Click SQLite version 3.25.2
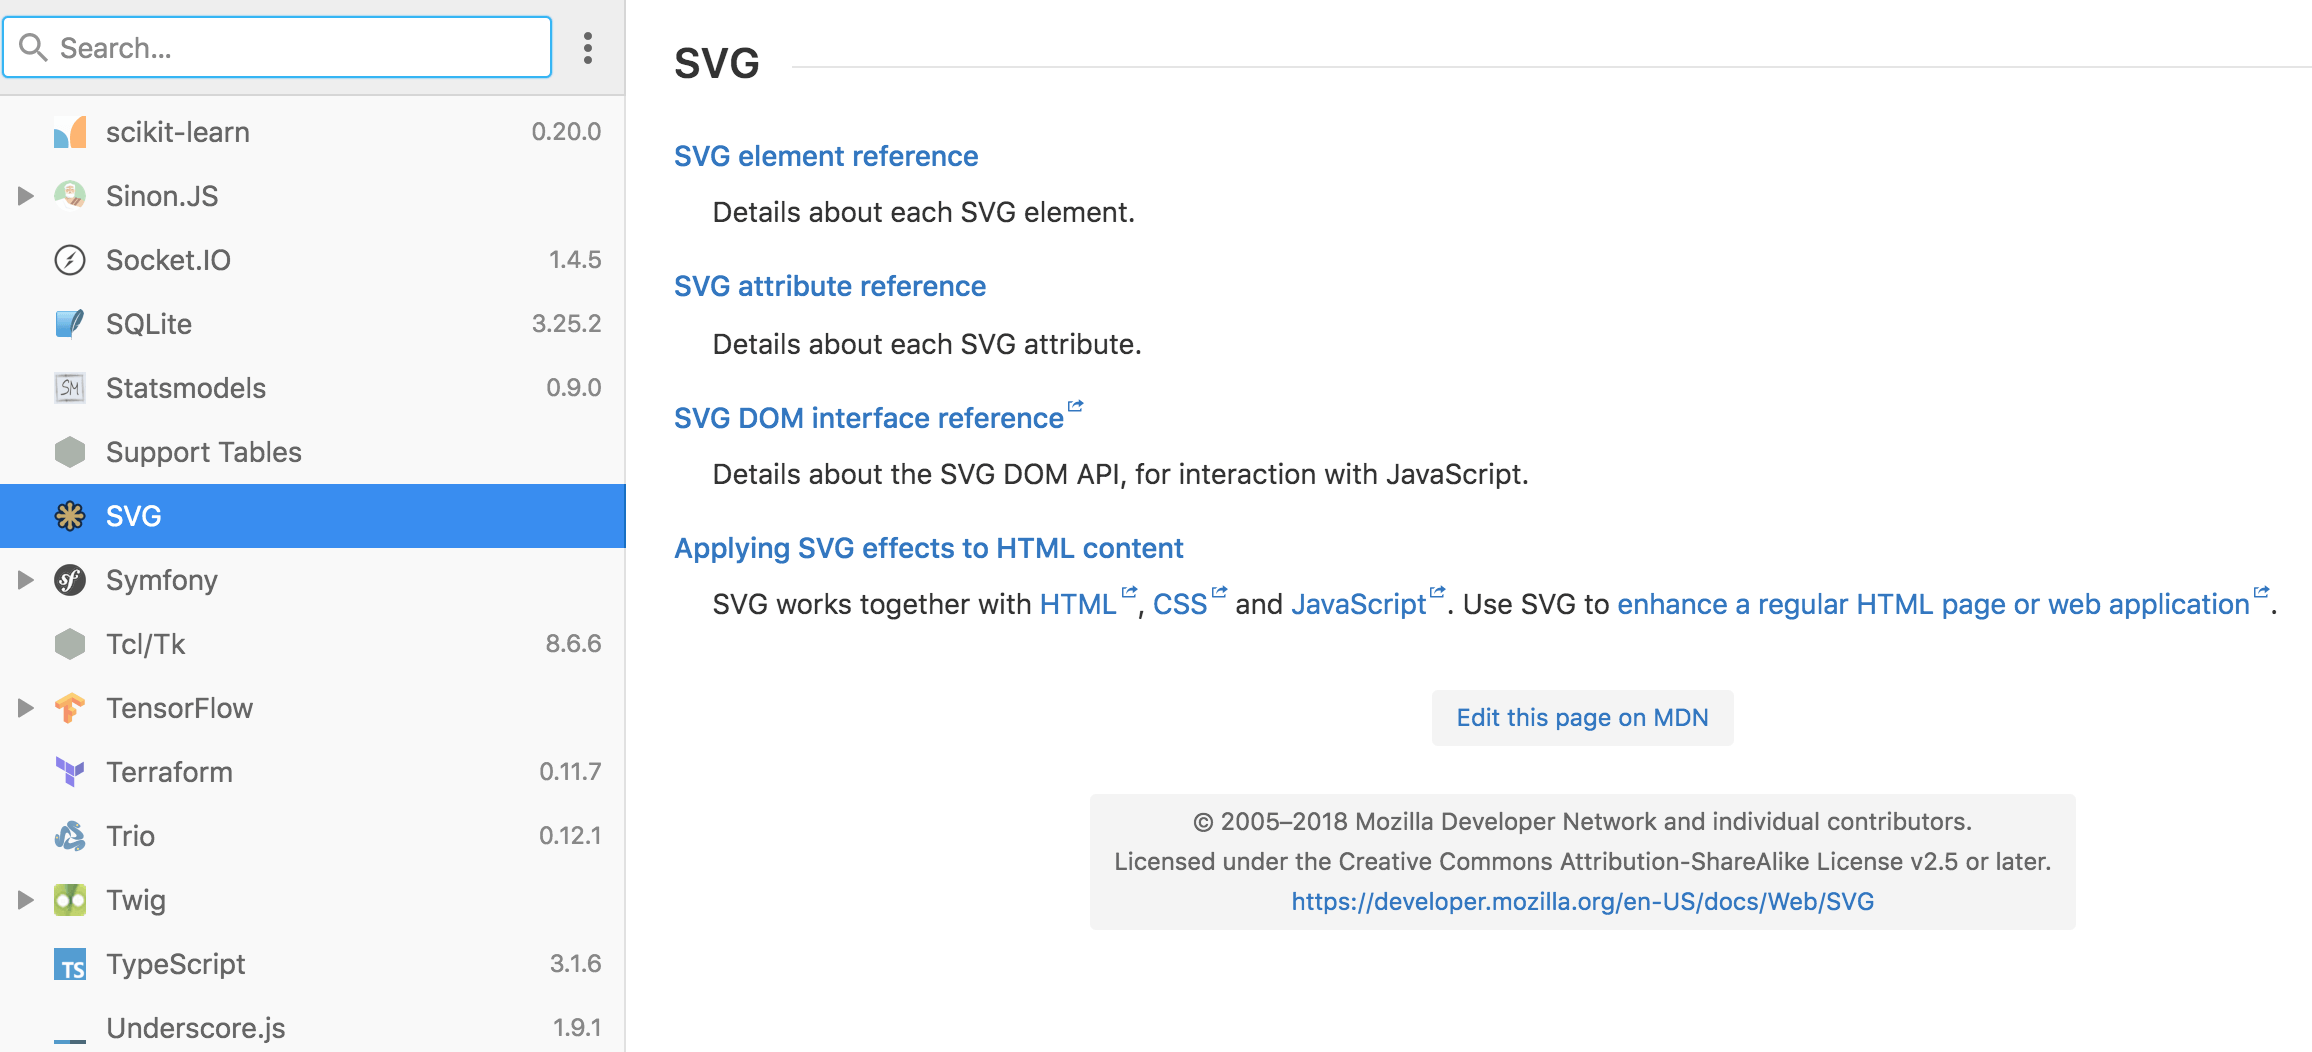This screenshot has width=2312, height=1052. [566, 324]
